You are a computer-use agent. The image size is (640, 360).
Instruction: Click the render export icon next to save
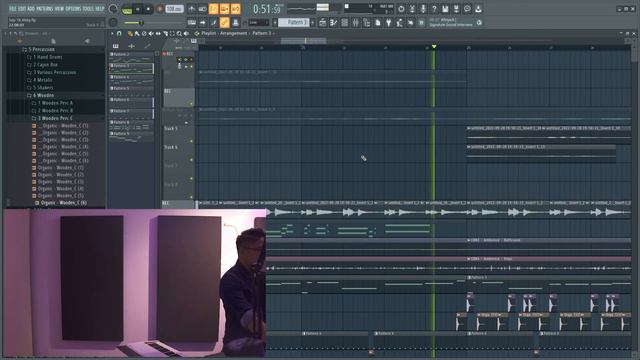click(x=456, y=9)
